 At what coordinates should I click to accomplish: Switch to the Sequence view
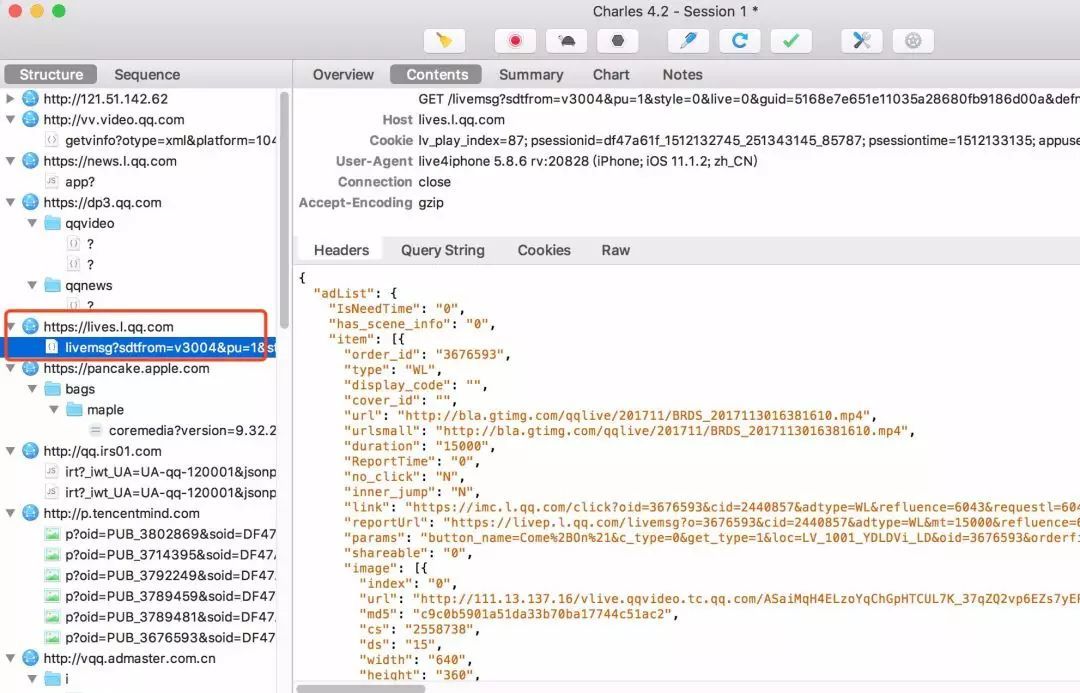tap(147, 75)
